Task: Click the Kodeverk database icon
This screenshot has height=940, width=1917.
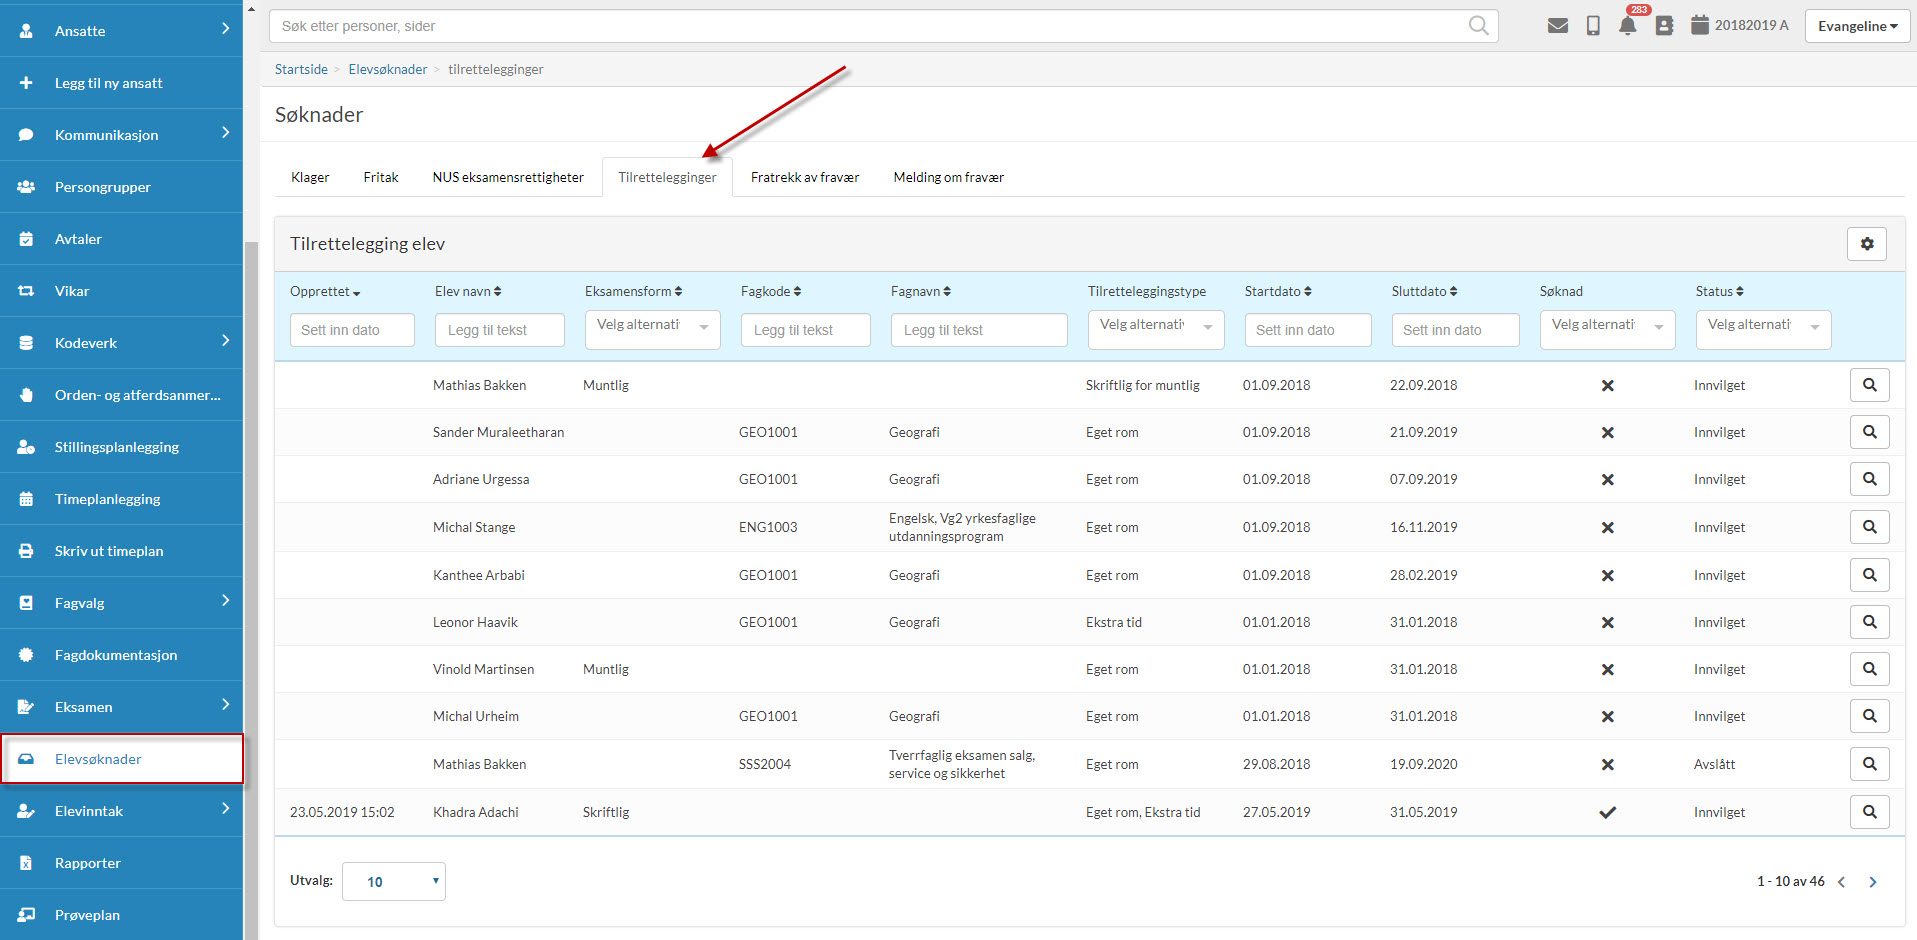Action: tap(26, 343)
